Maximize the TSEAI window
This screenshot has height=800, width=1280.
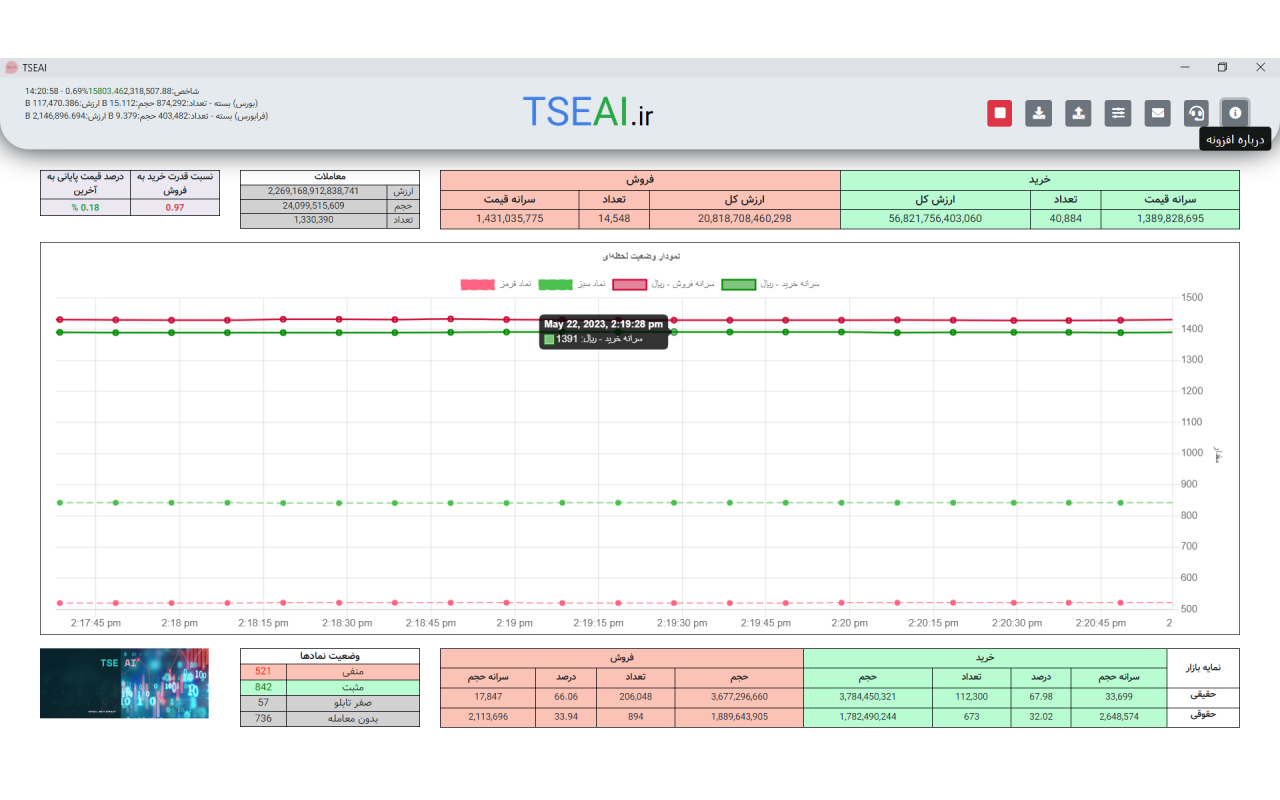point(1222,67)
